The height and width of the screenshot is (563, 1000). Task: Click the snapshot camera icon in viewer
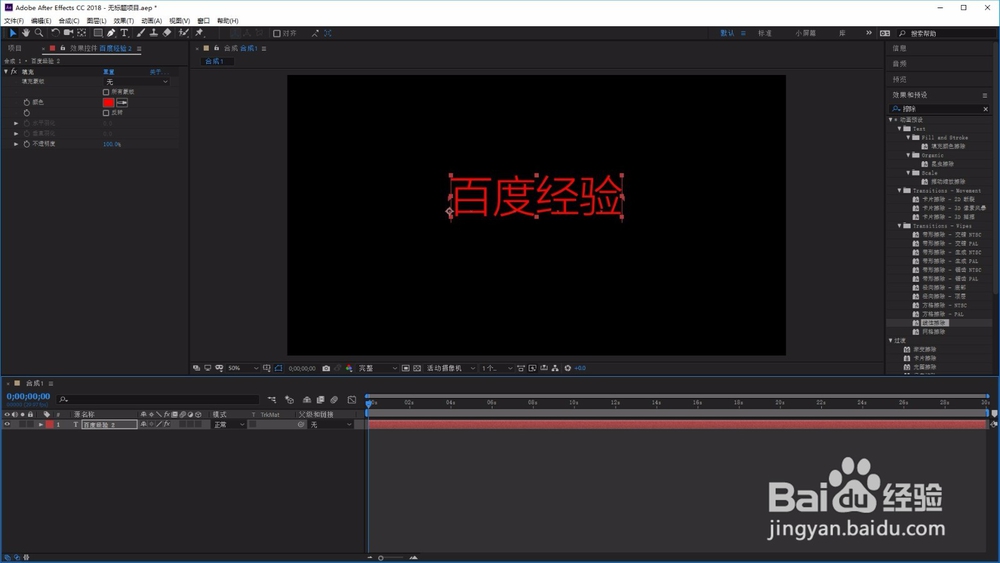326,369
